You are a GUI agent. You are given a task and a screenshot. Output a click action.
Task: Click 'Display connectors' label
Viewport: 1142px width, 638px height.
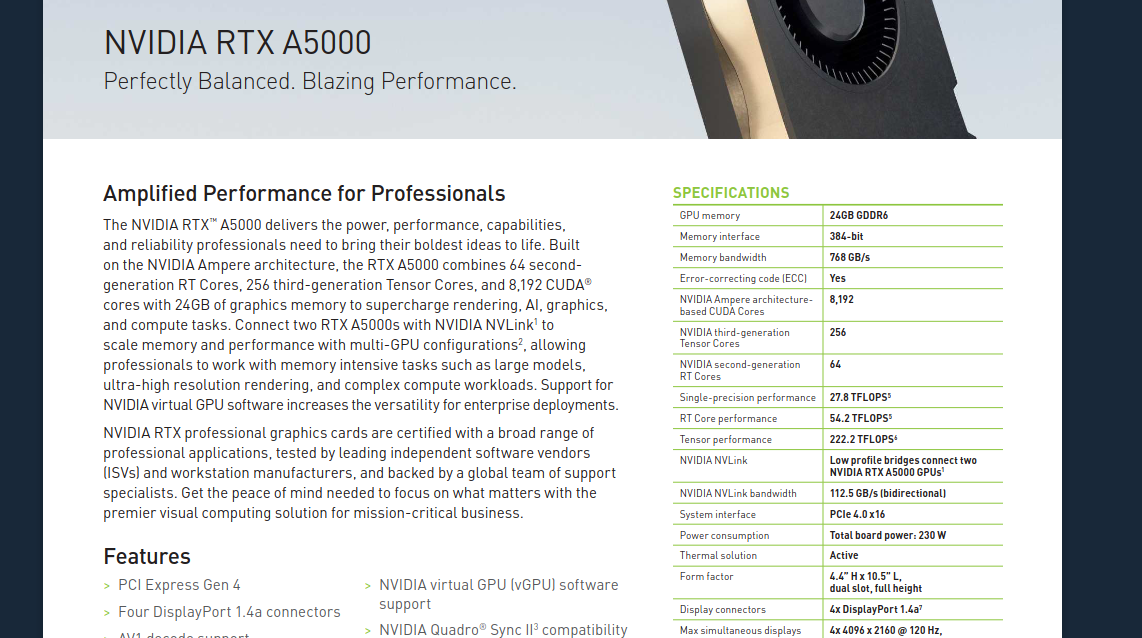pos(722,610)
